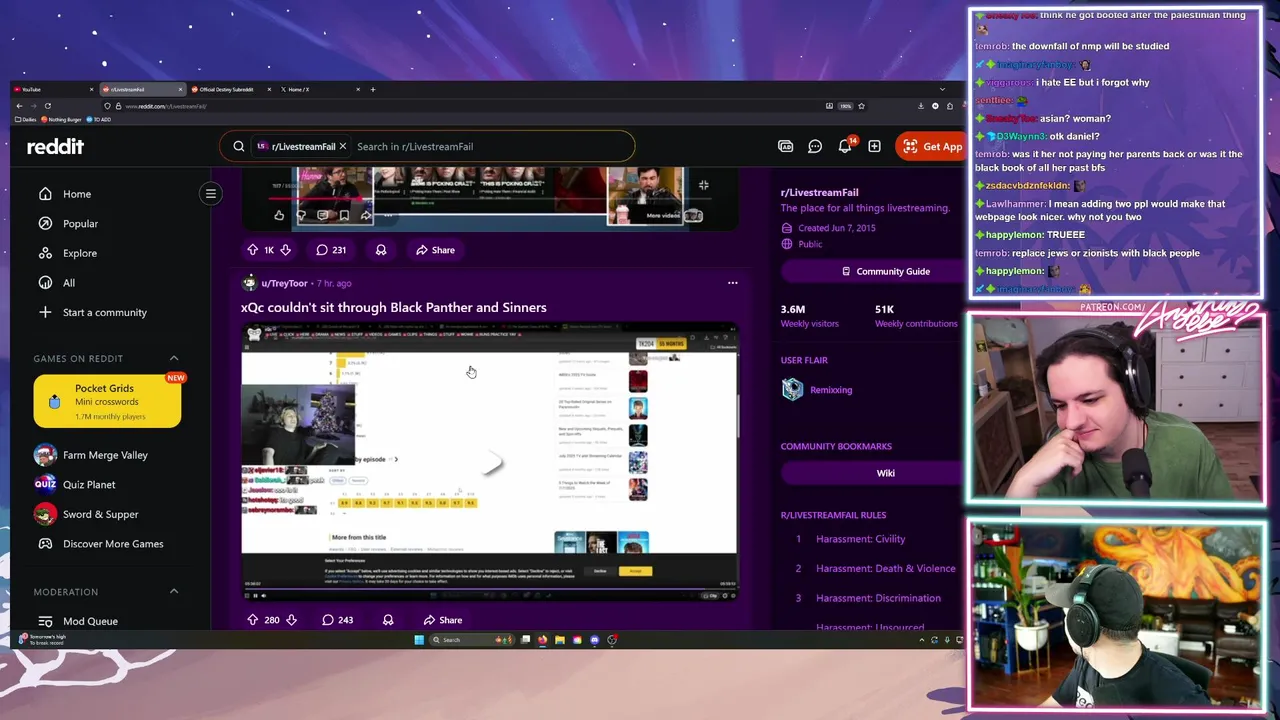Switch to Official Destiny Subreddit tab
The image size is (1280, 720).
click(x=231, y=89)
